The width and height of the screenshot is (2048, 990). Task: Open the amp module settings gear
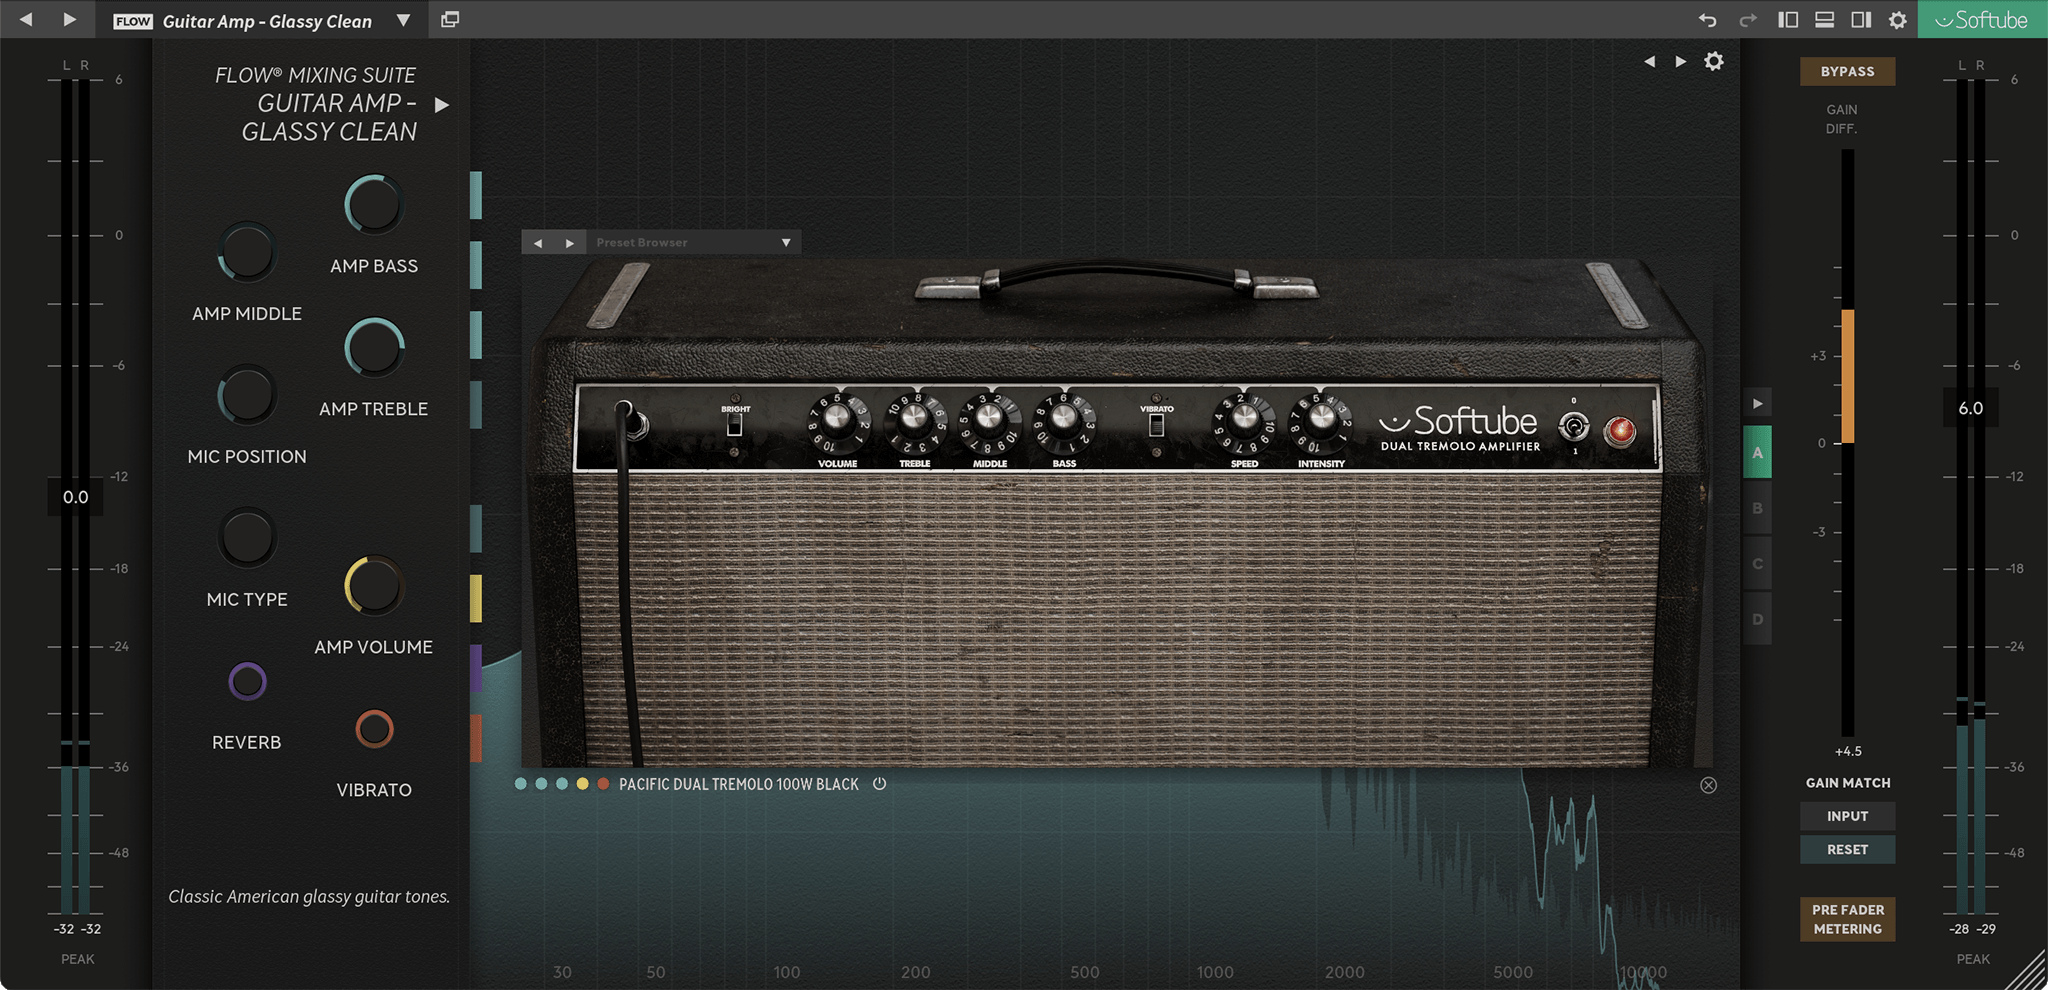point(1714,61)
